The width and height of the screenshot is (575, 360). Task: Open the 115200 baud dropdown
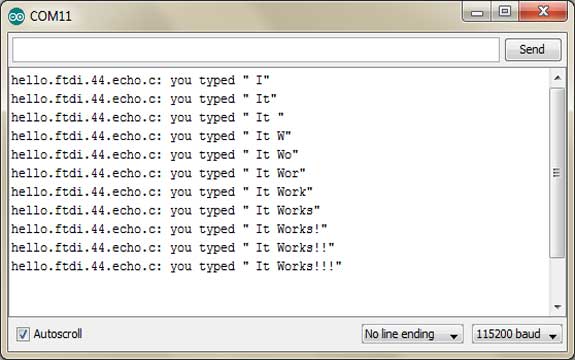[x=517, y=334]
